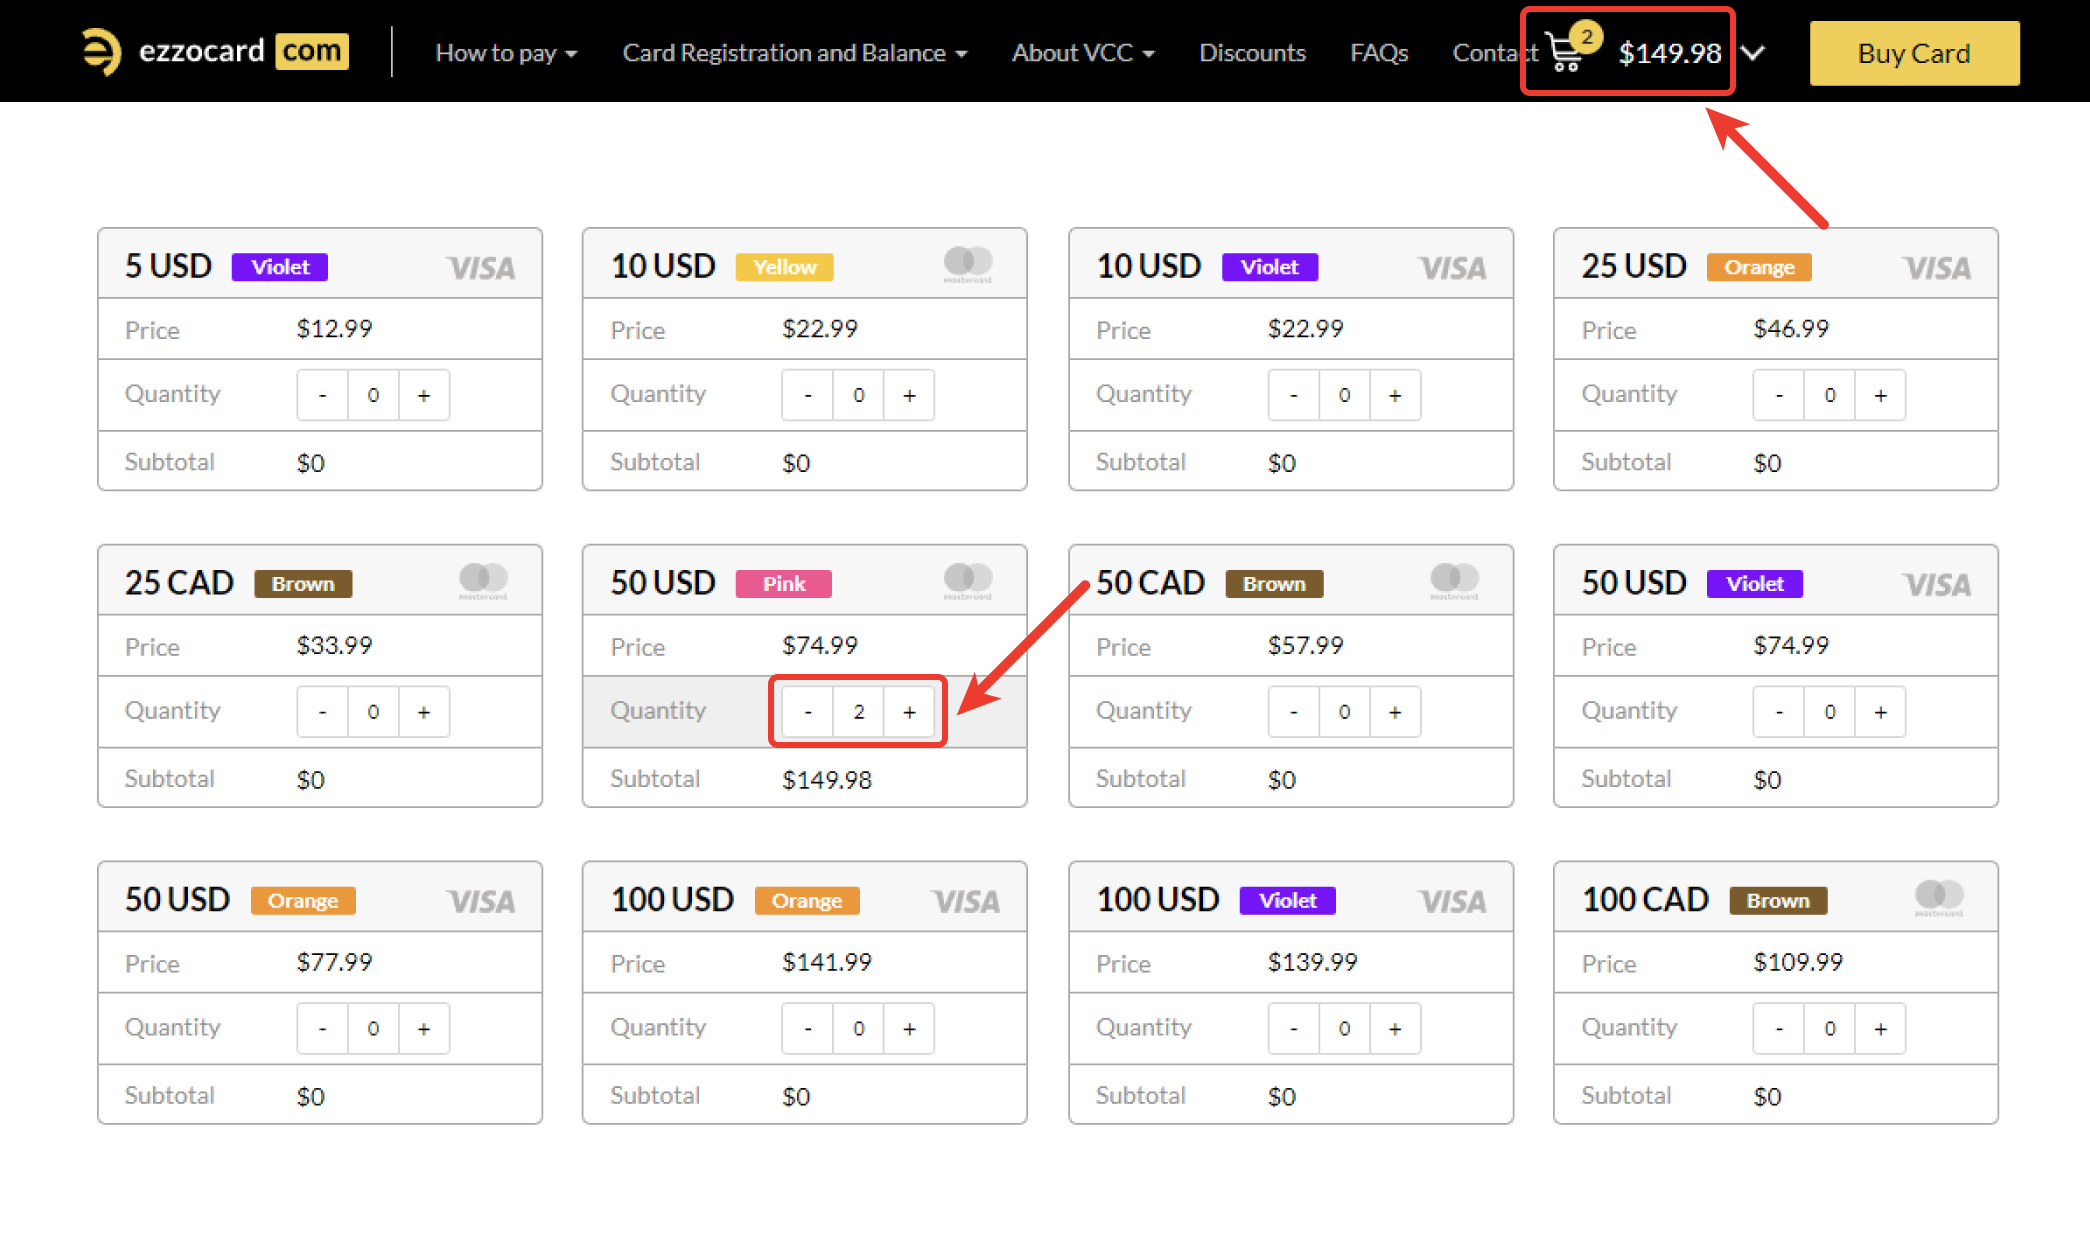
Task: Click plus on the 5 USD Violet card
Action: (x=424, y=395)
